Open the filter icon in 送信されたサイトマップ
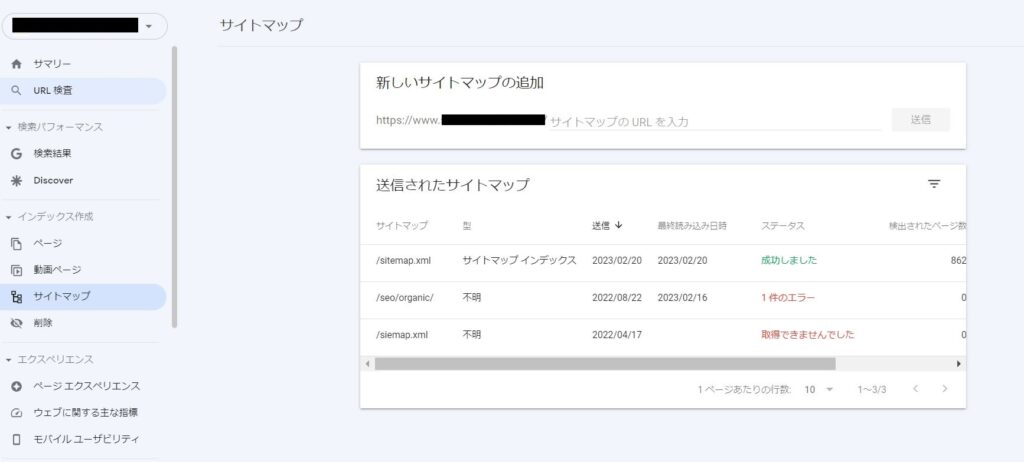 tap(934, 184)
